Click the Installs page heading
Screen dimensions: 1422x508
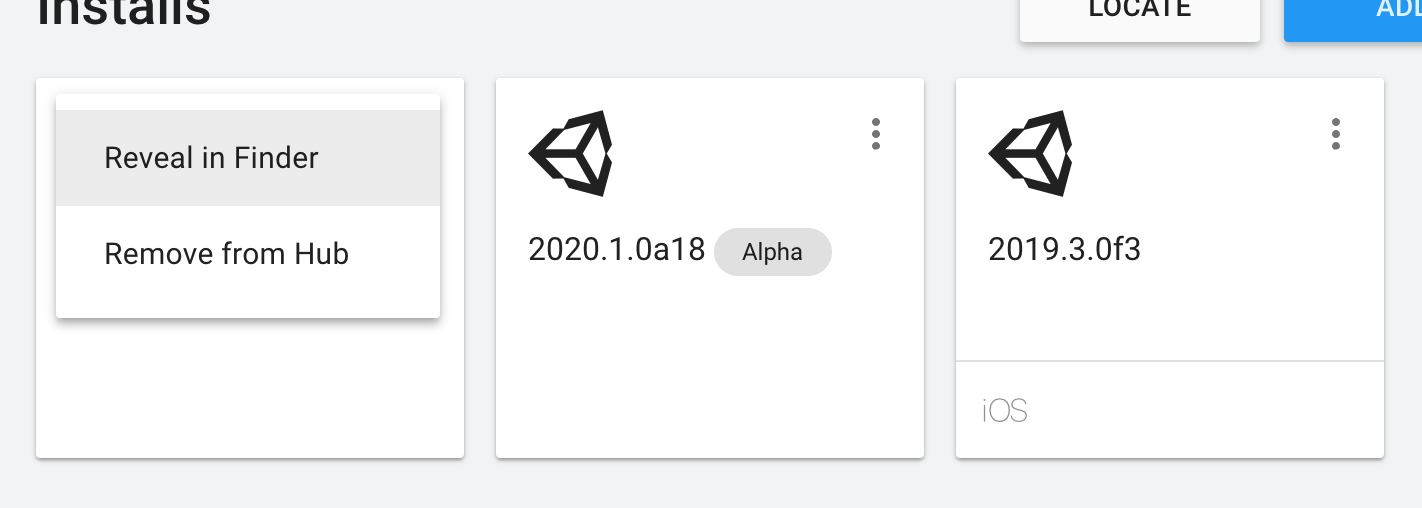pyautogui.click(x=124, y=12)
